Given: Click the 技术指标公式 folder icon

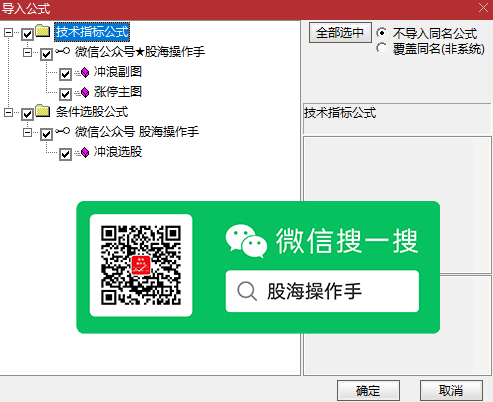Looking at the screenshot, I should tap(43, 31).
